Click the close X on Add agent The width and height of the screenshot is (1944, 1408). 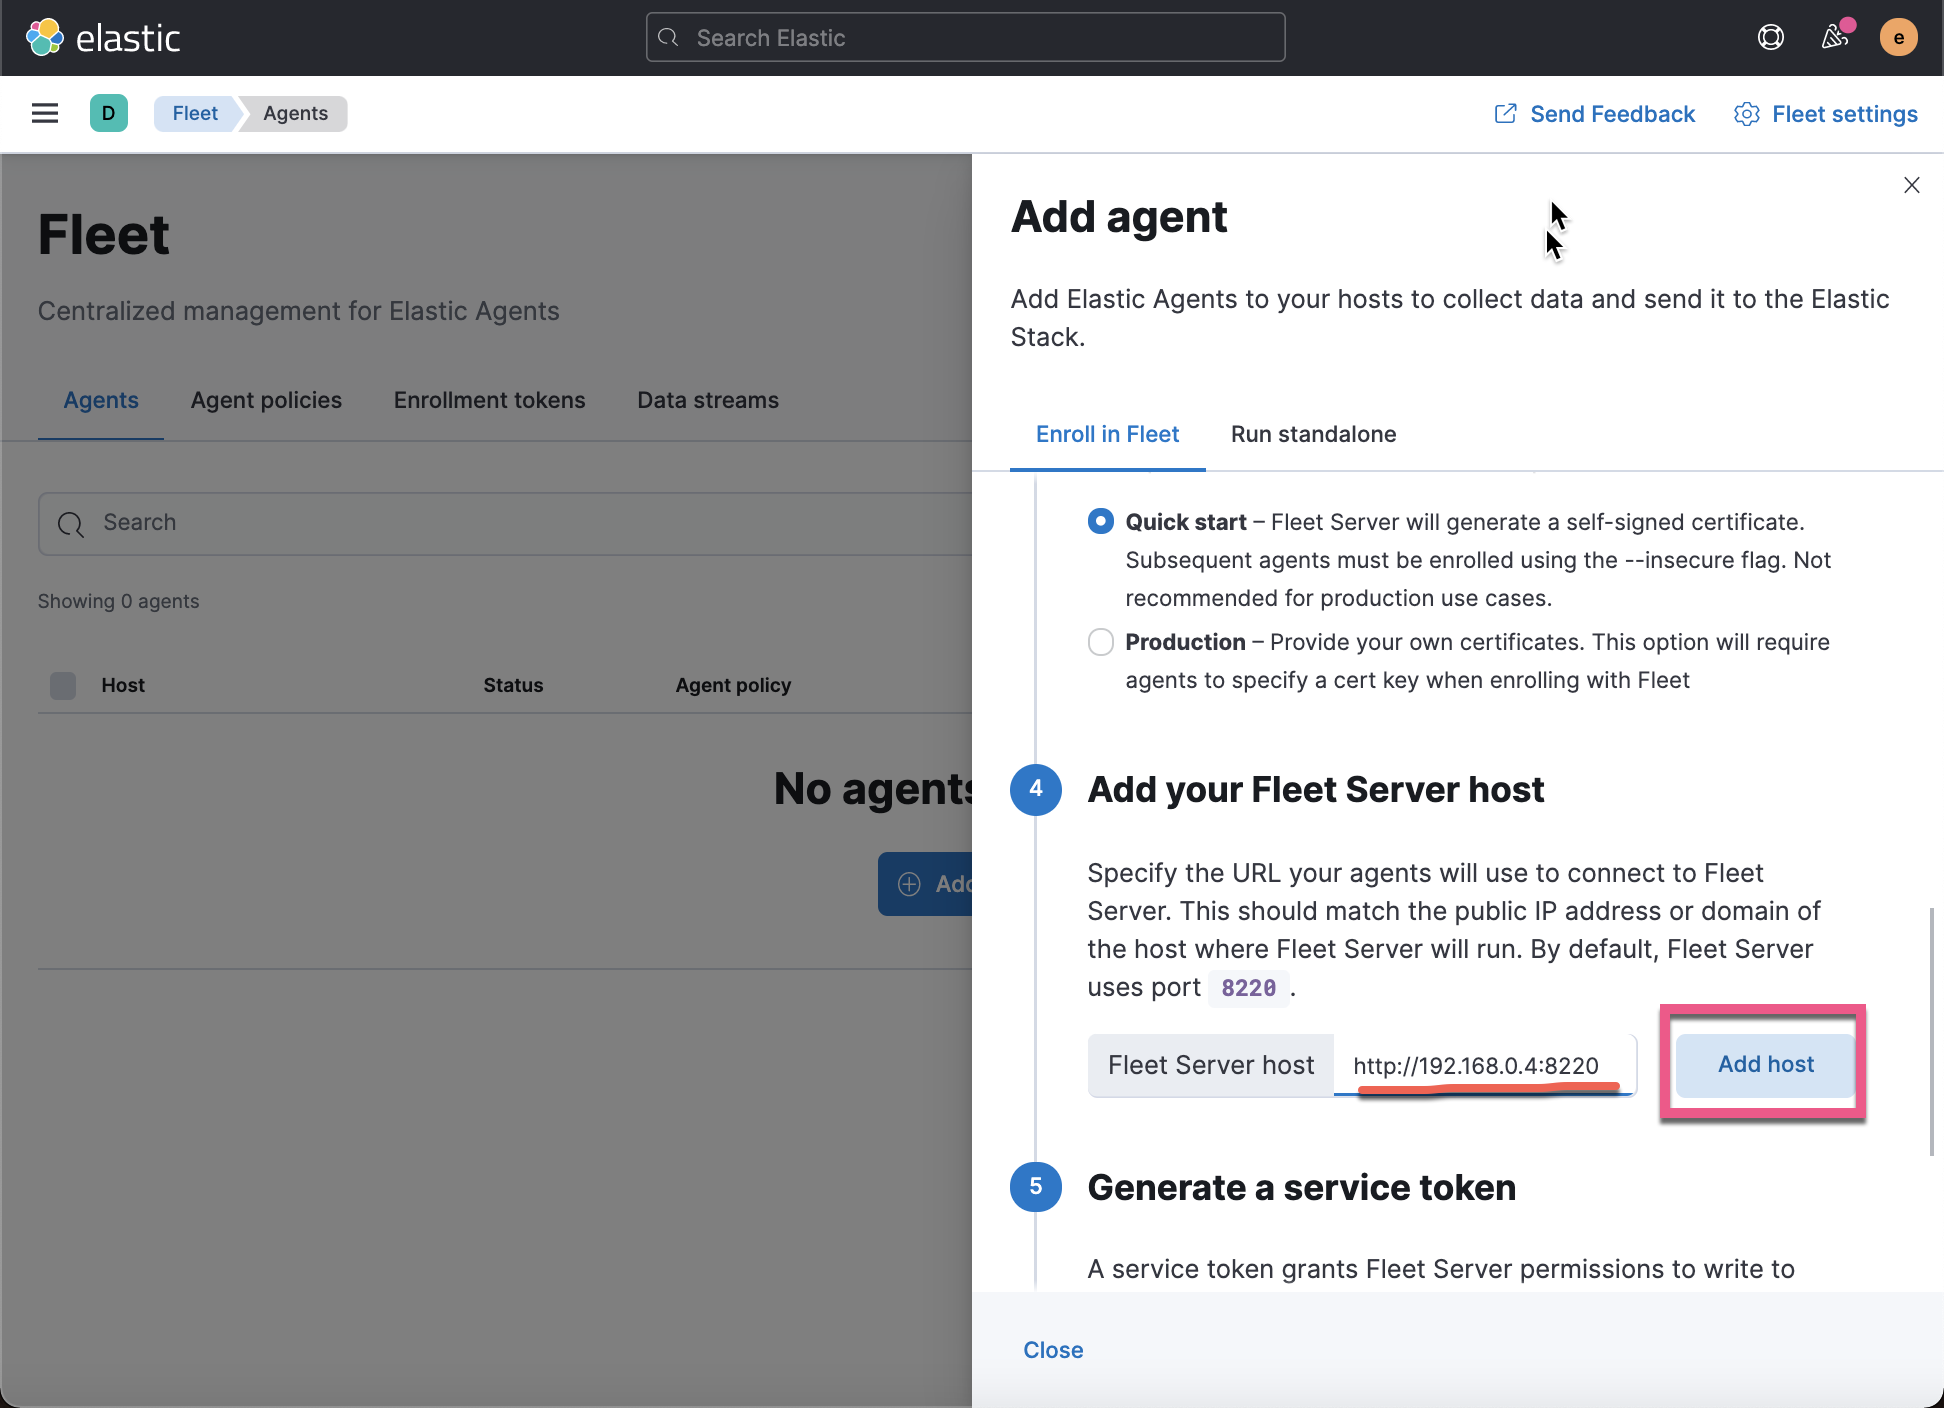1911,186
